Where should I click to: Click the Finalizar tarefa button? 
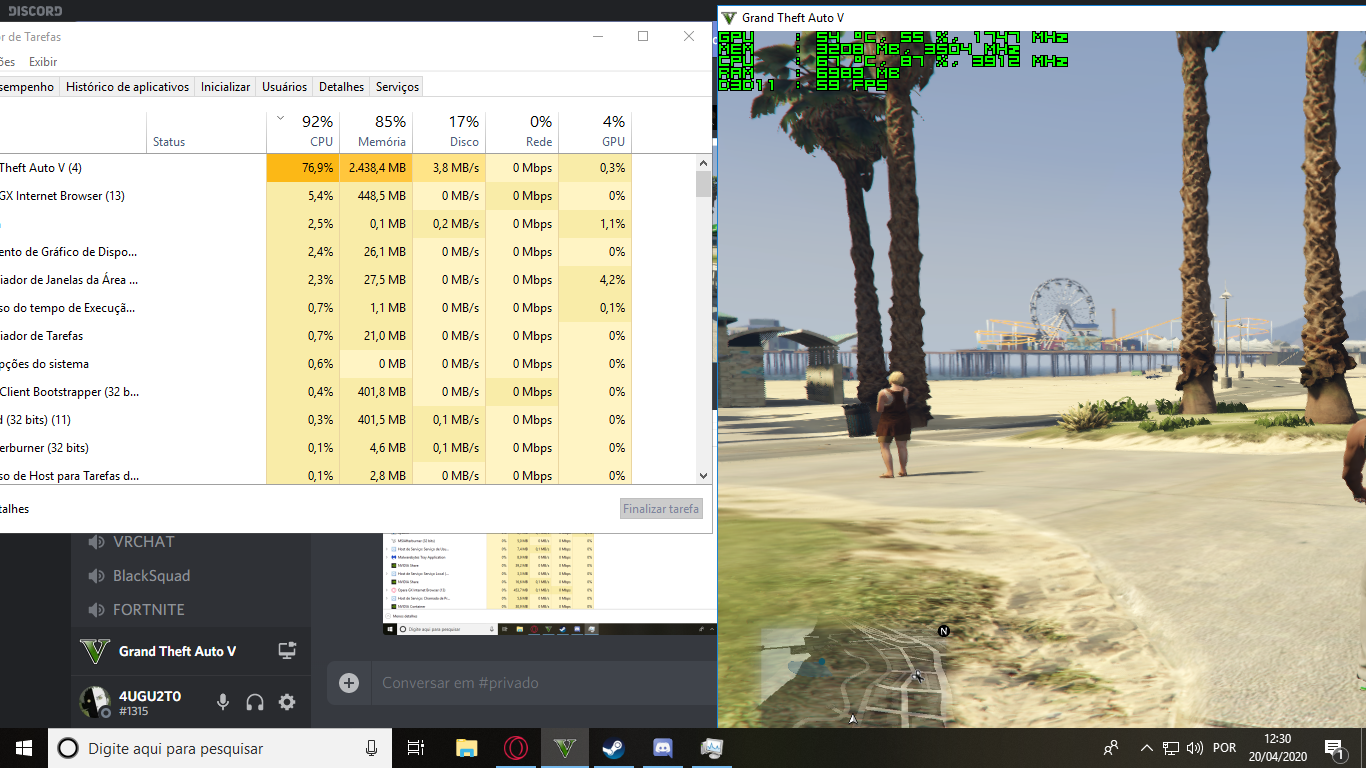(661, 509)
